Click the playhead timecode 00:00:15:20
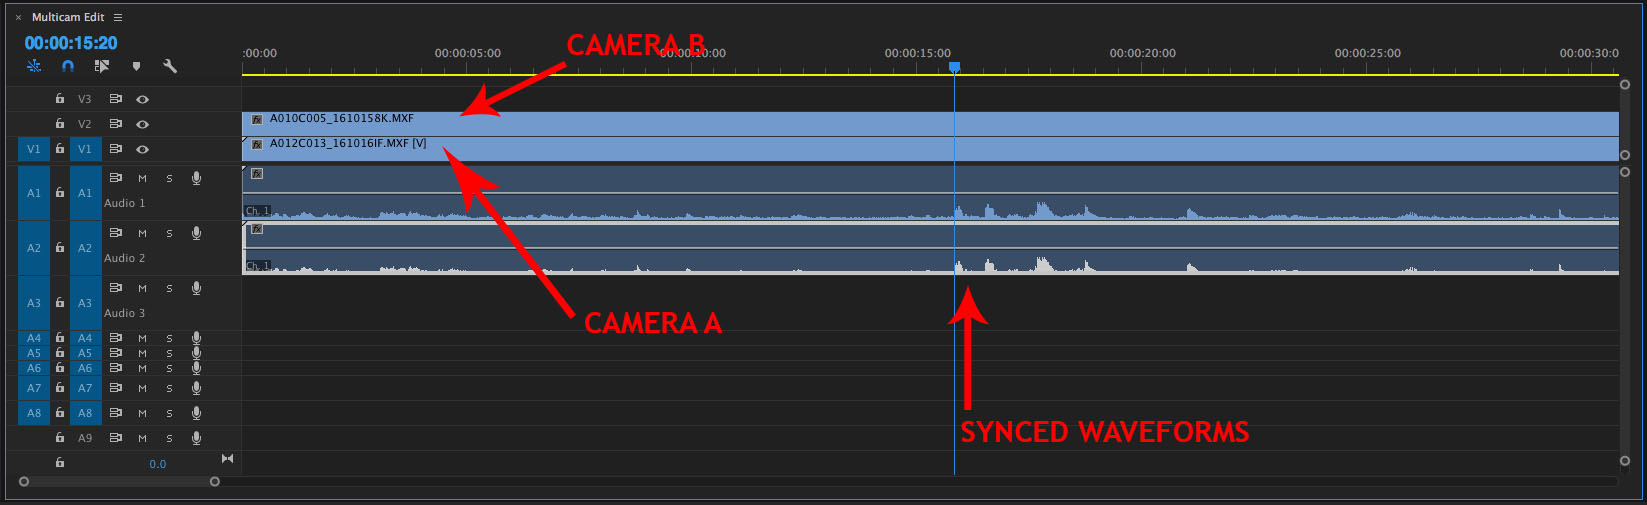This screenshot has width=1647, height=505. click(x=71, y=43)
